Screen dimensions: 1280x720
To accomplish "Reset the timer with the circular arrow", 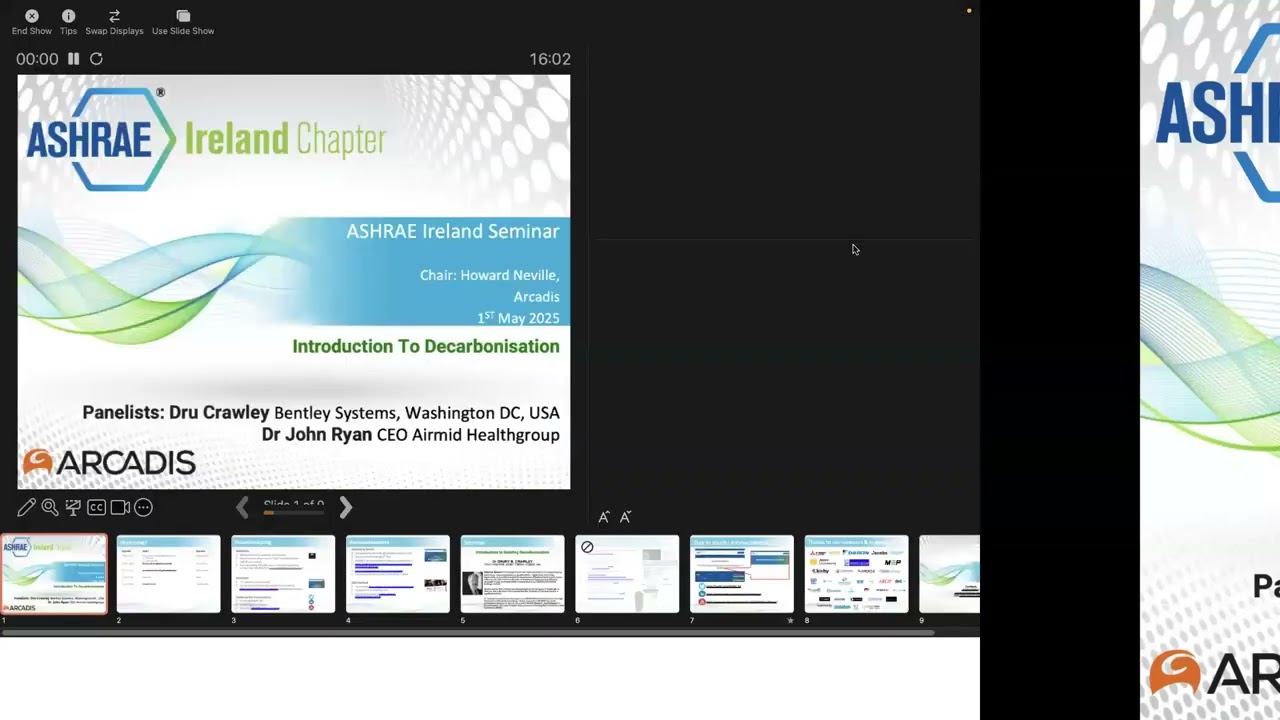I will [96, 59].
